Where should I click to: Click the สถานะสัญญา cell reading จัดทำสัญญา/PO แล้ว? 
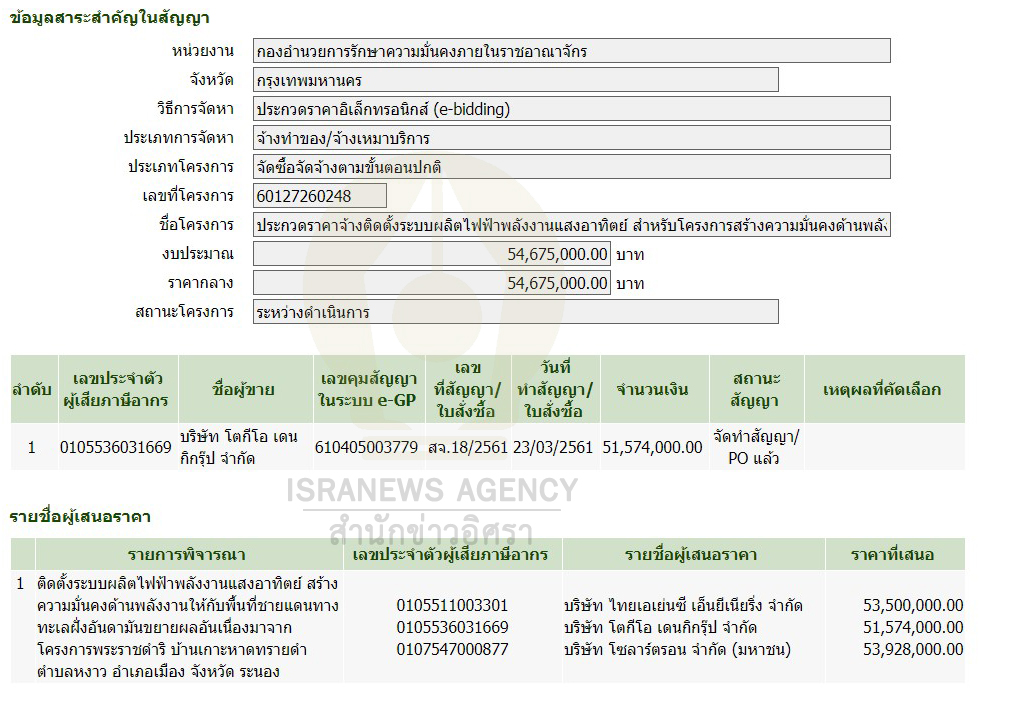click(755, 447)
